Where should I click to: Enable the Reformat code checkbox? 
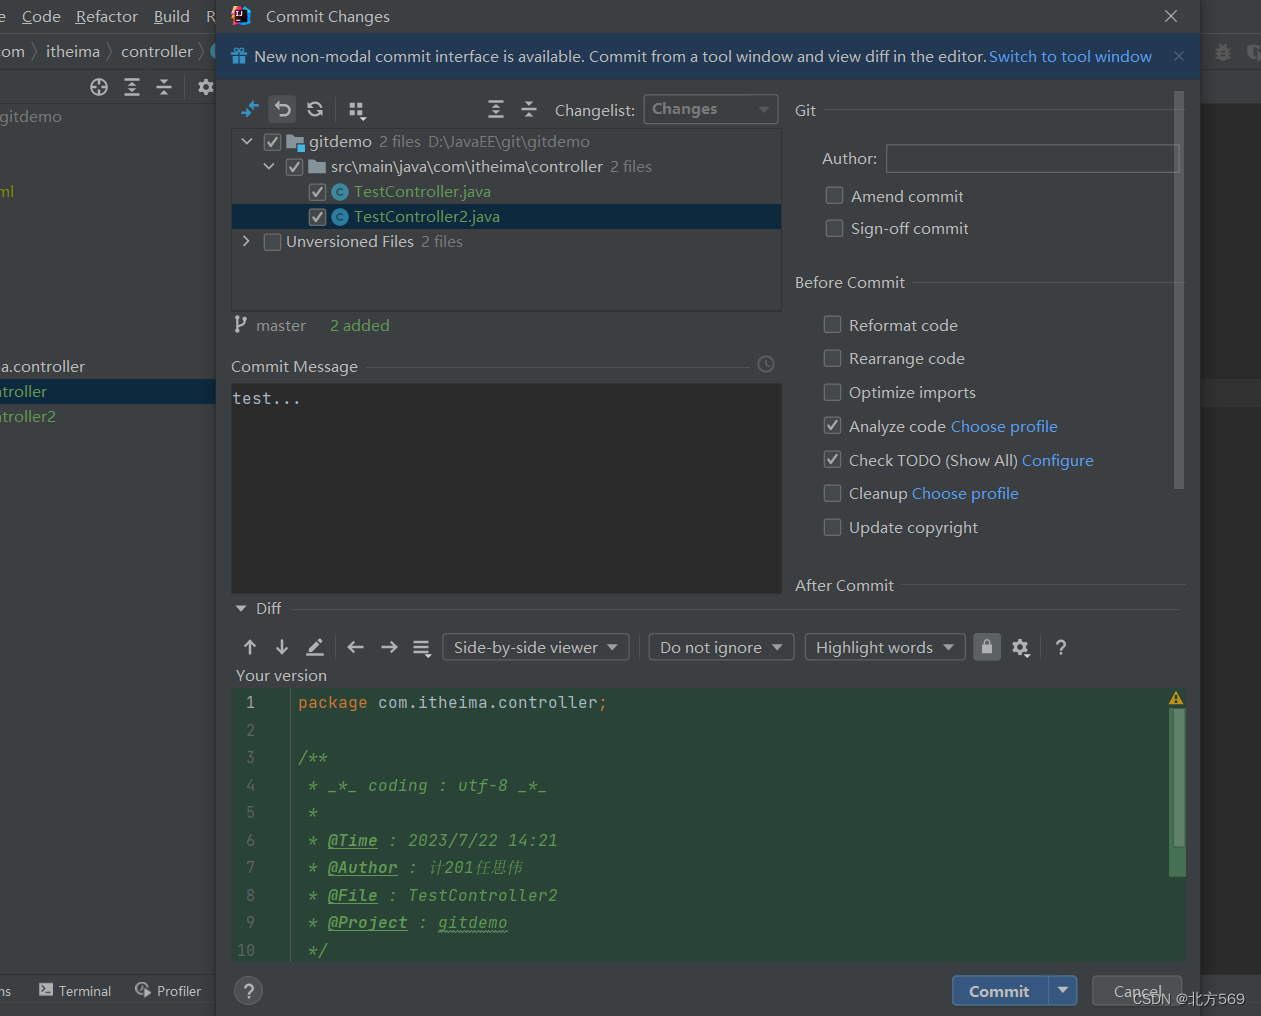832,324
